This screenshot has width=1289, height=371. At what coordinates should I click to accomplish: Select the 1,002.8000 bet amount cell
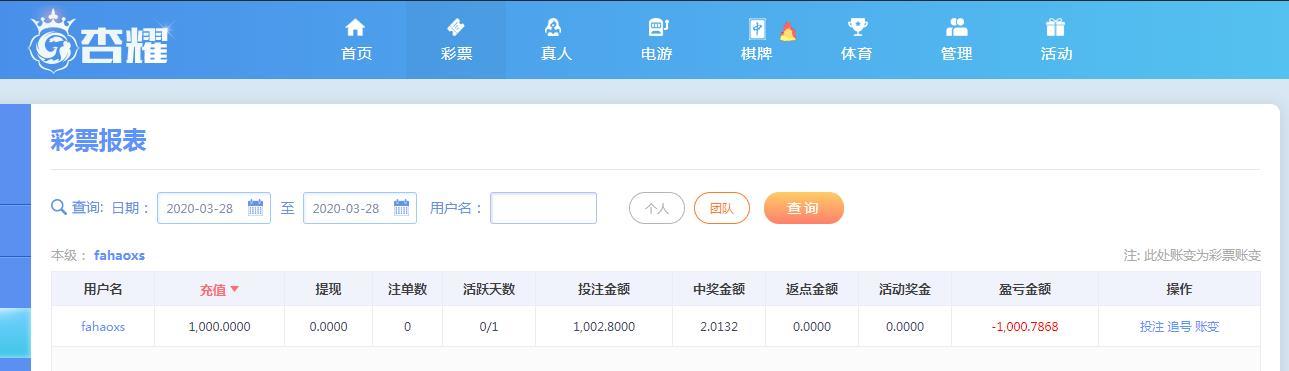click(604, 326)
